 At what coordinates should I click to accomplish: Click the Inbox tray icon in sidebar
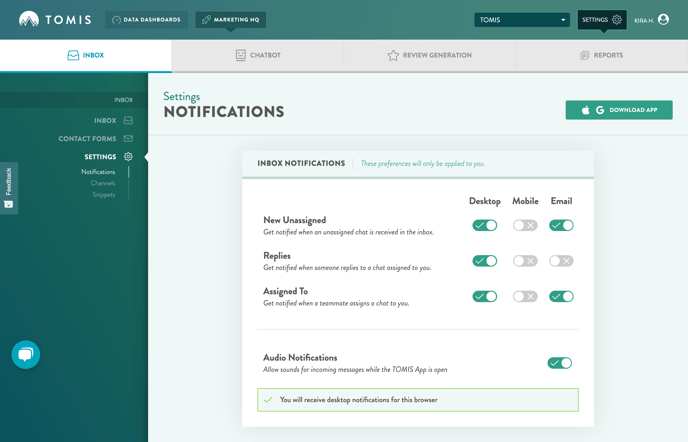[128, 121]
